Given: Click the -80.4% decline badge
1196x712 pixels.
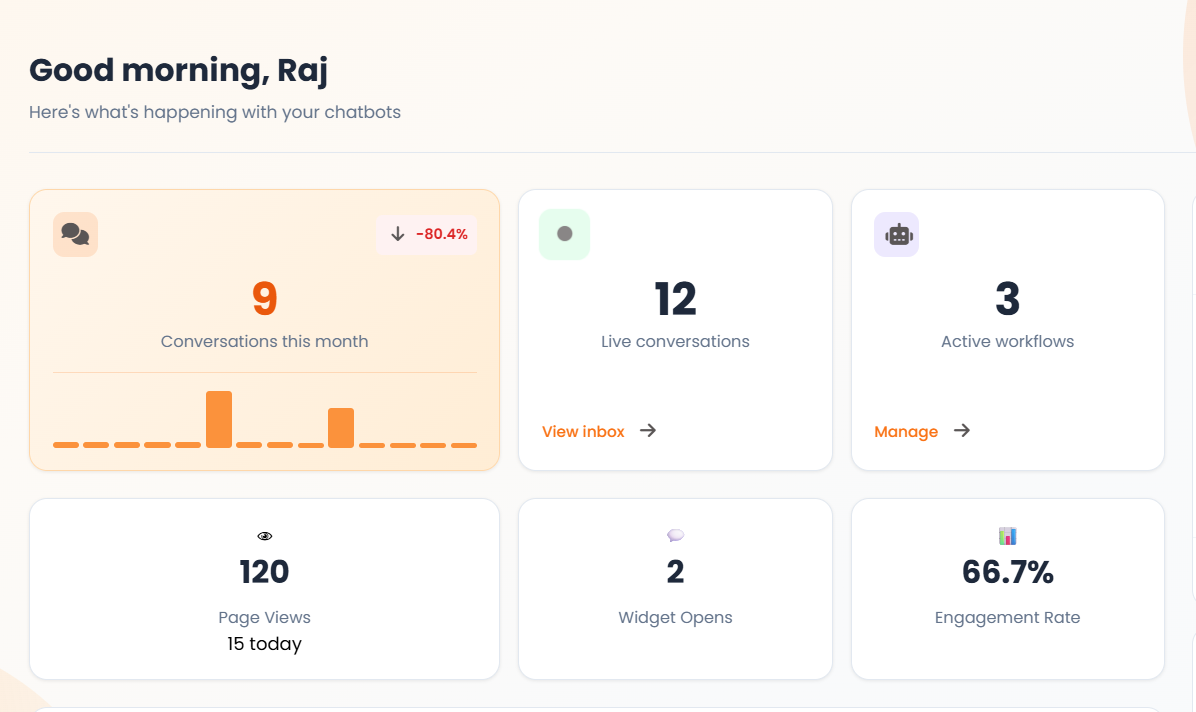Looking at the screenshot, I should coord(427,234).
